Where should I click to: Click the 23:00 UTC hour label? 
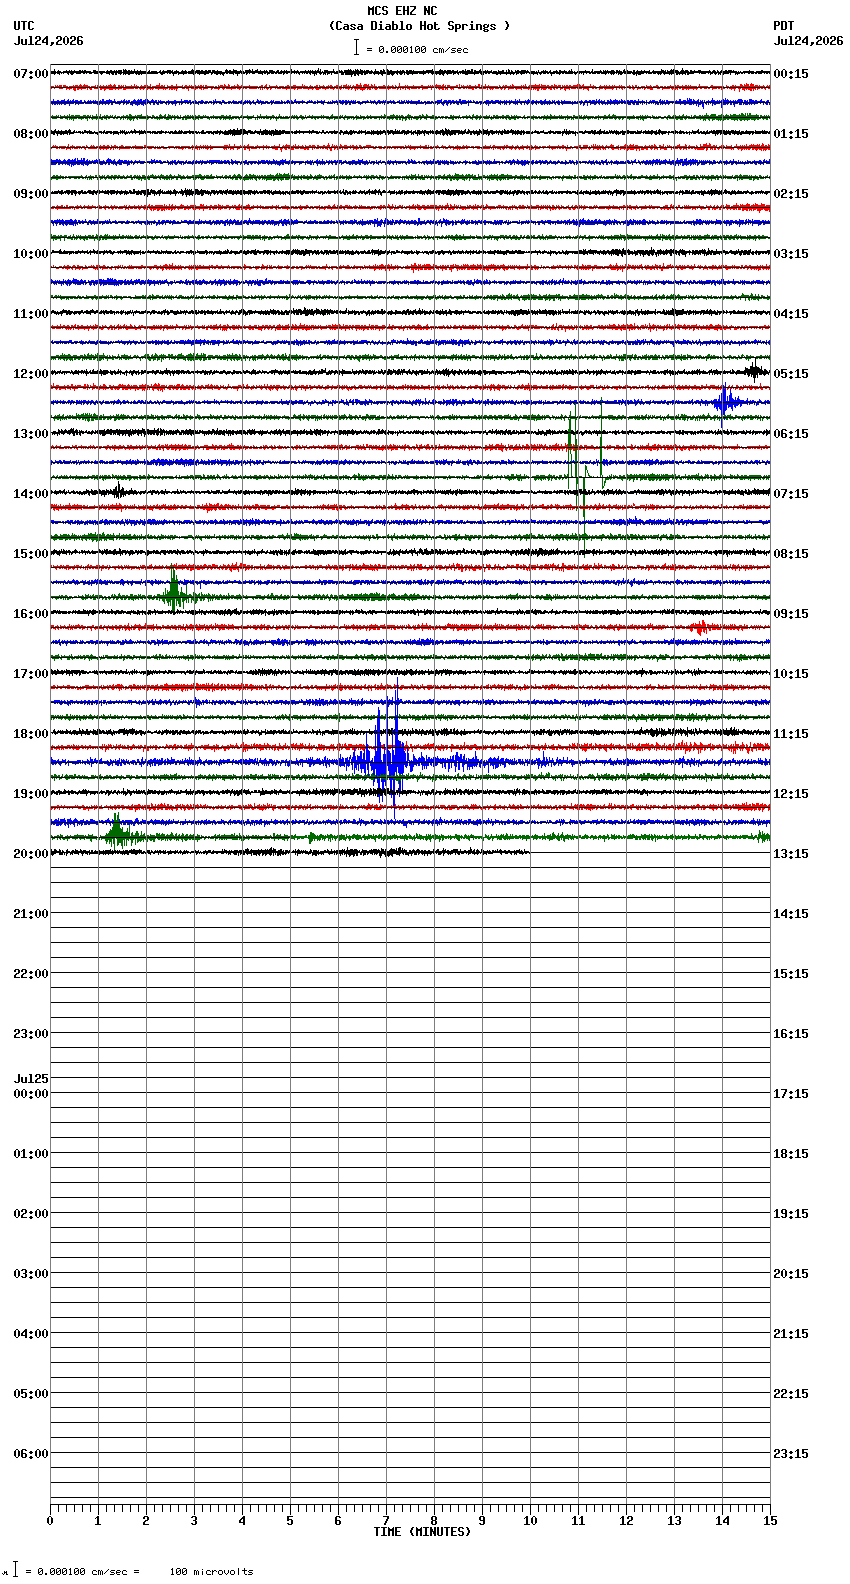31,1034
